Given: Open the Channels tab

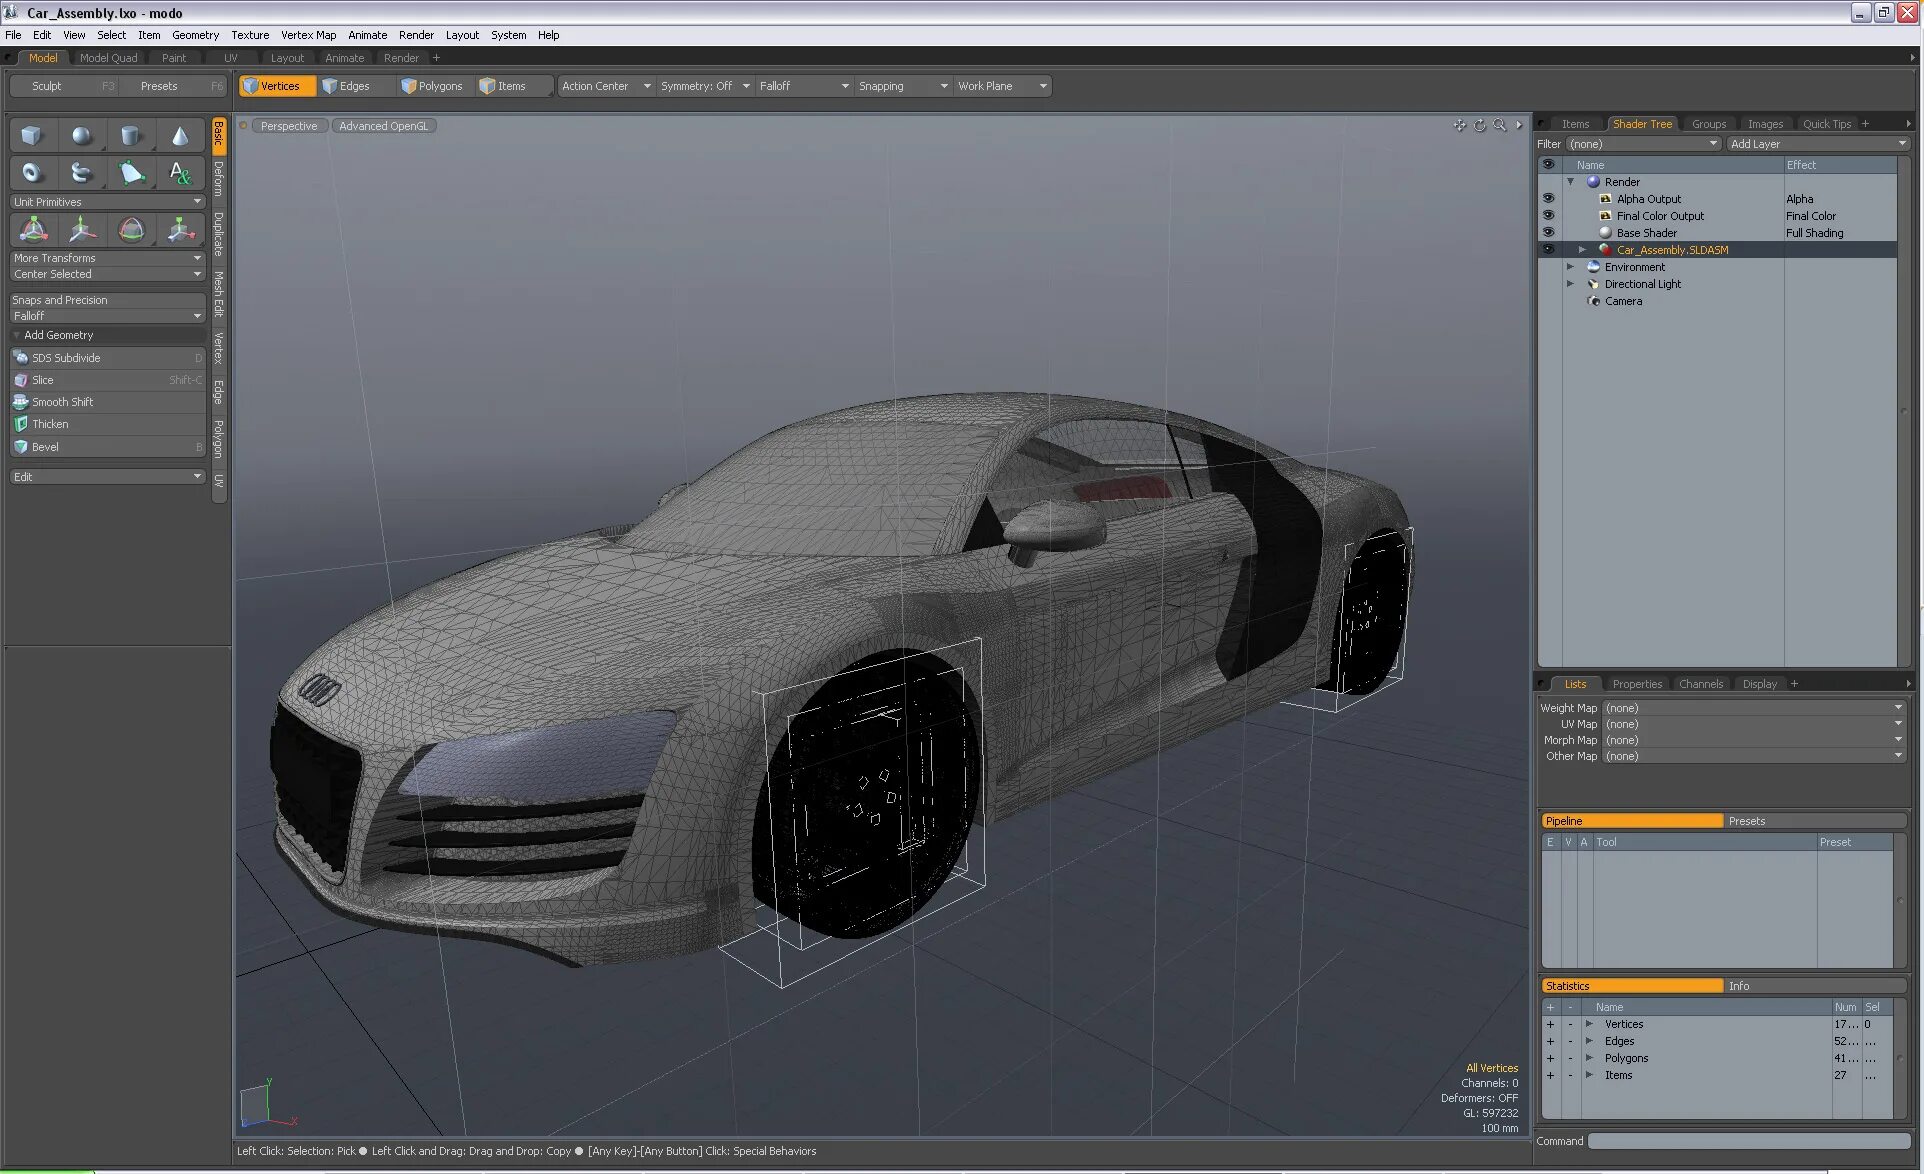Looking at the screenshot, I should coord(1701,684).
